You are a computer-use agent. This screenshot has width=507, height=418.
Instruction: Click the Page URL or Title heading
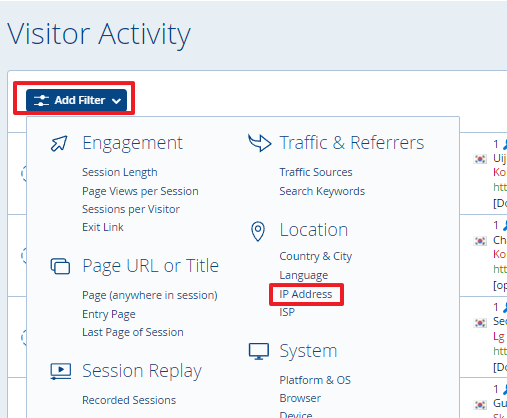150,266
